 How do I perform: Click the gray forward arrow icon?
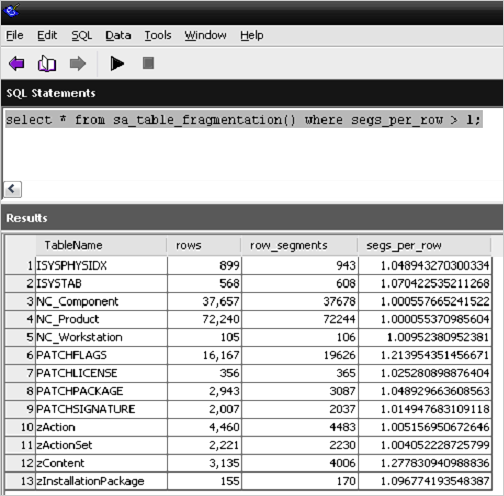point(78,63)
